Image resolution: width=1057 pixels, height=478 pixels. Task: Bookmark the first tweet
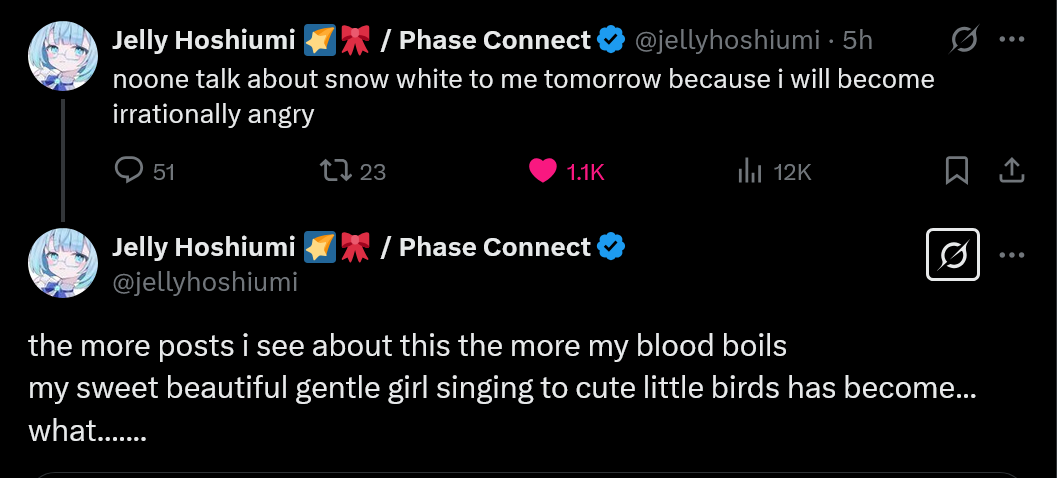[x=957, y=172]
